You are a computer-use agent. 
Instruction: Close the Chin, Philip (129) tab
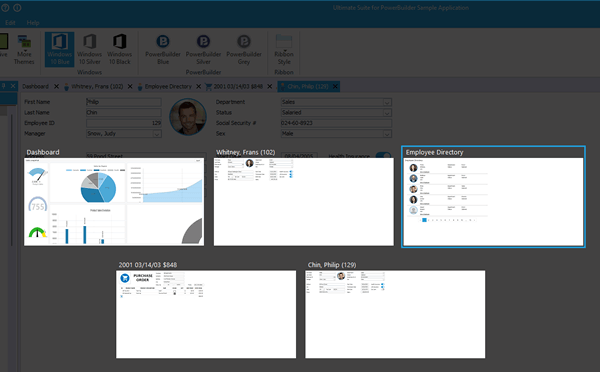335,86
